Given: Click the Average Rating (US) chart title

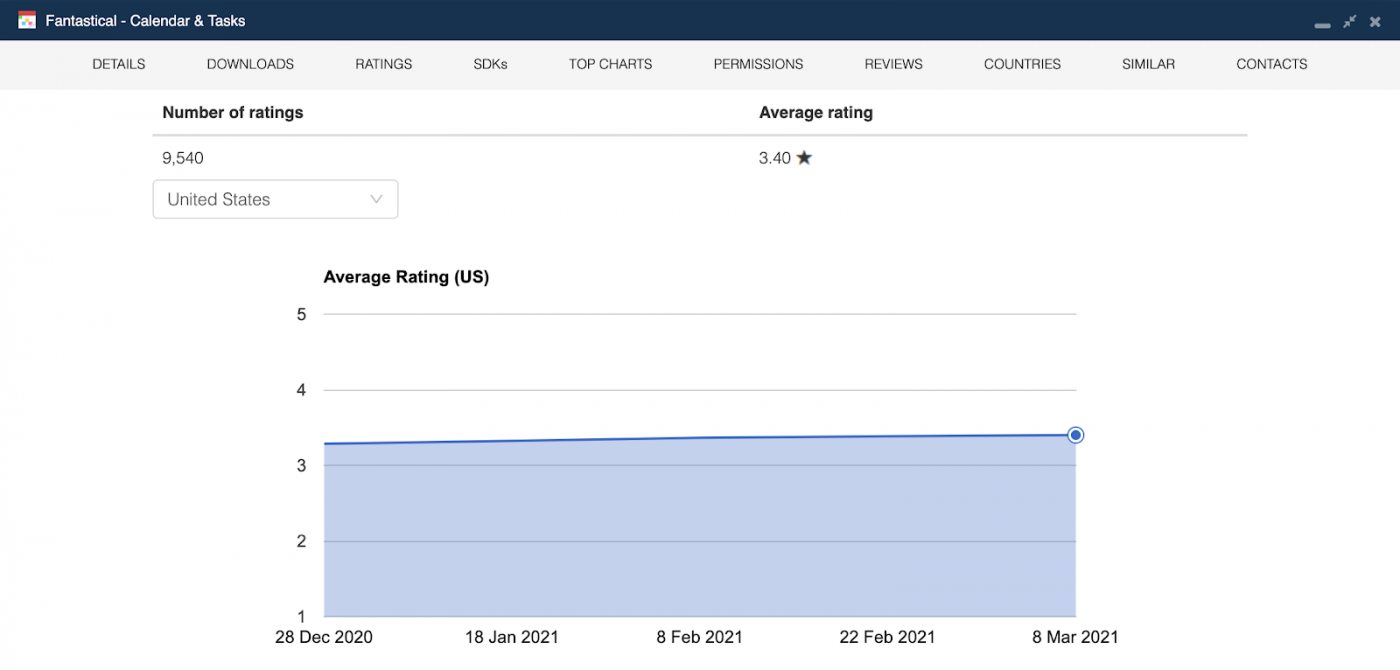Looking at the screenshot, I should coord(406,277).
